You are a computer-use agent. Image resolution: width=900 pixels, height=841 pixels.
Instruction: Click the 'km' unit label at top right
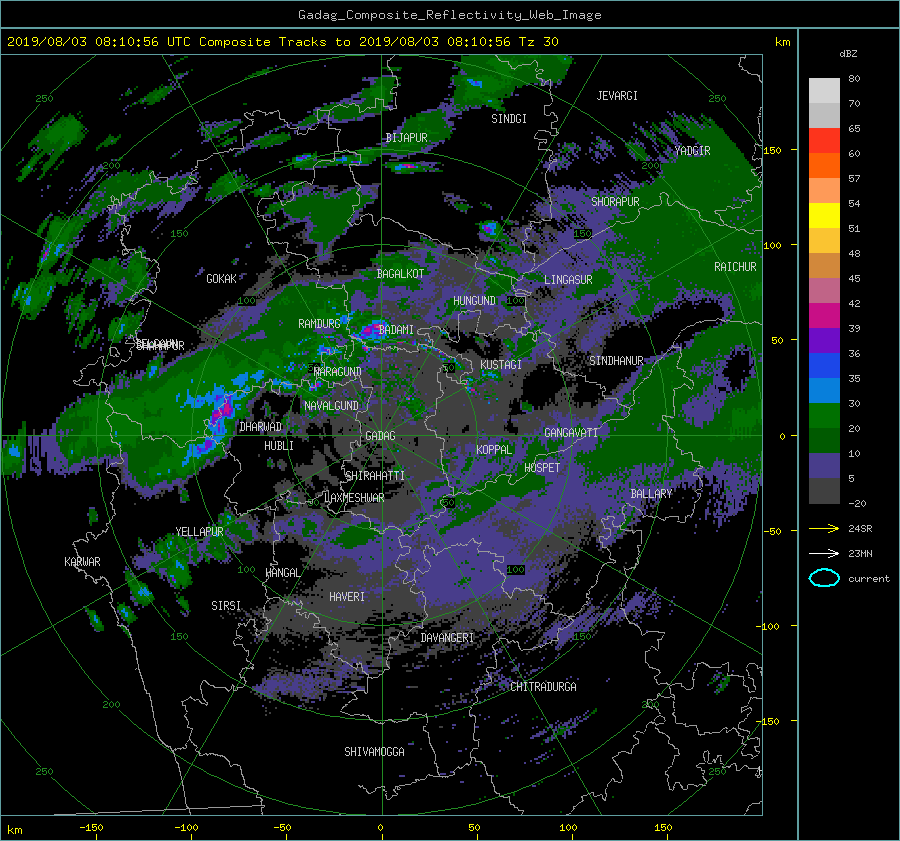pos(782,42)
